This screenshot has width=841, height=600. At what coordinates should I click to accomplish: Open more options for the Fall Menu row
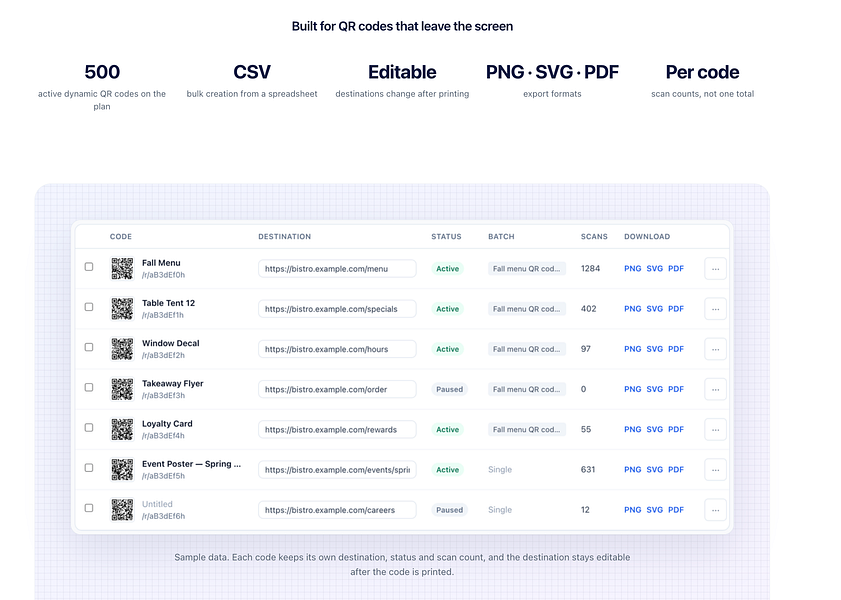tap(715, 269)
